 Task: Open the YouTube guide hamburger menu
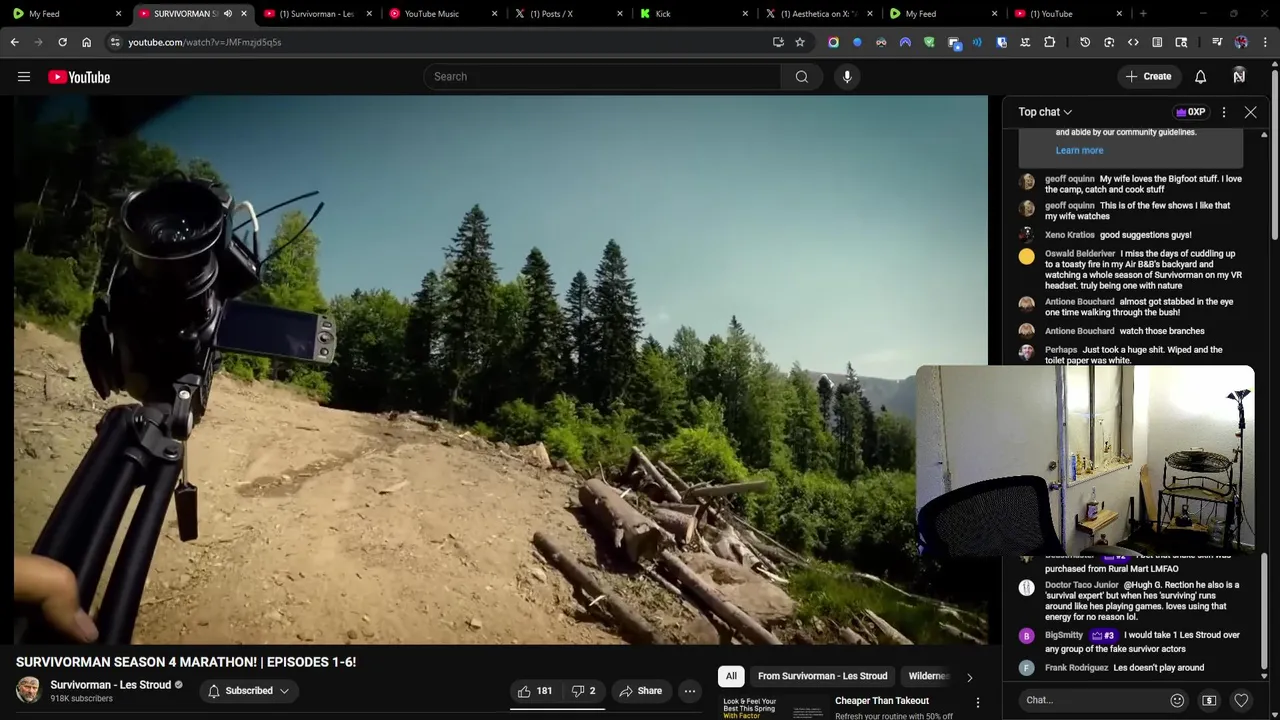point(24,77)
